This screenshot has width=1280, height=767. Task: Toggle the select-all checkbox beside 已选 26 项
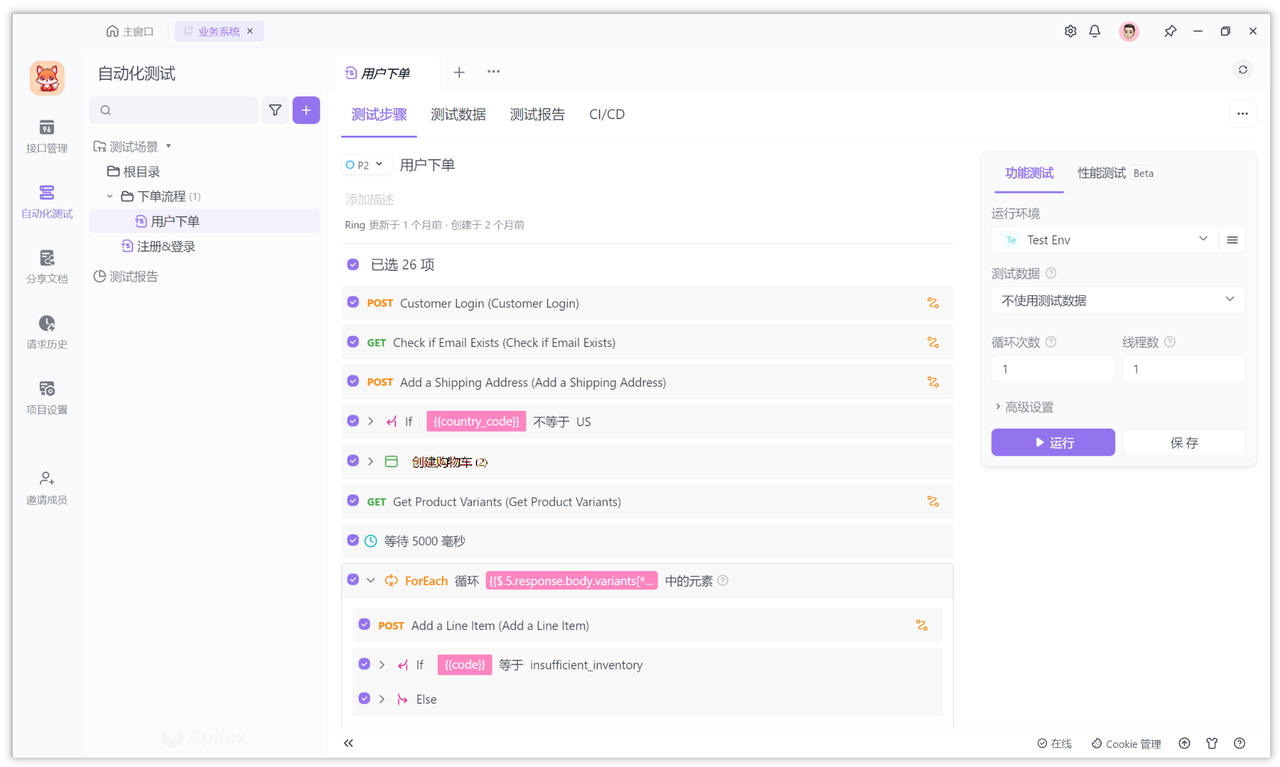click(353, 264)
